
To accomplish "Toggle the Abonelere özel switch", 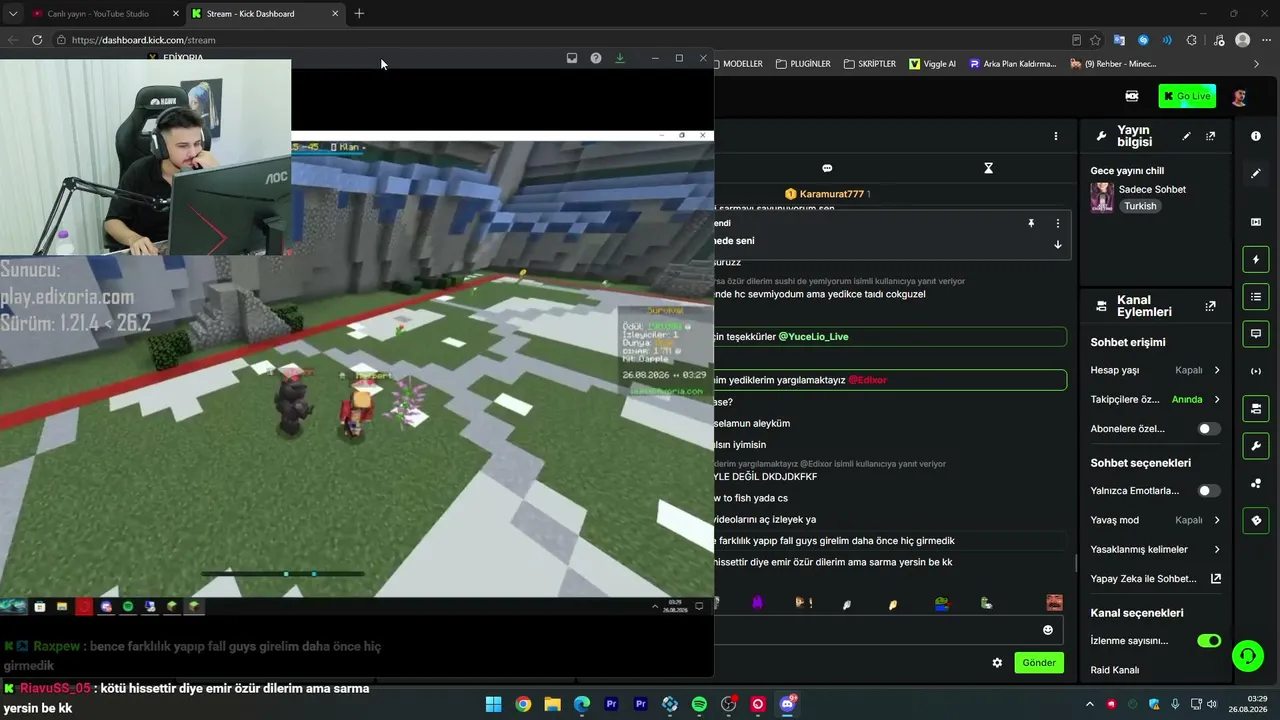I will coord(1209,429).
